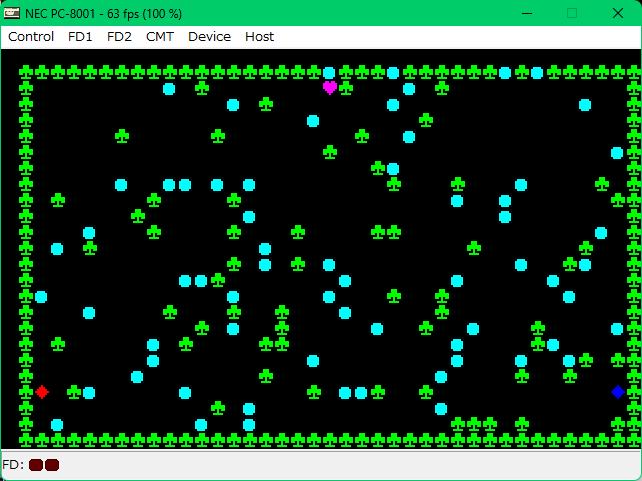Open the FD1 drive menu
Viewport: 642px width, 481px height.
(80, 37)
